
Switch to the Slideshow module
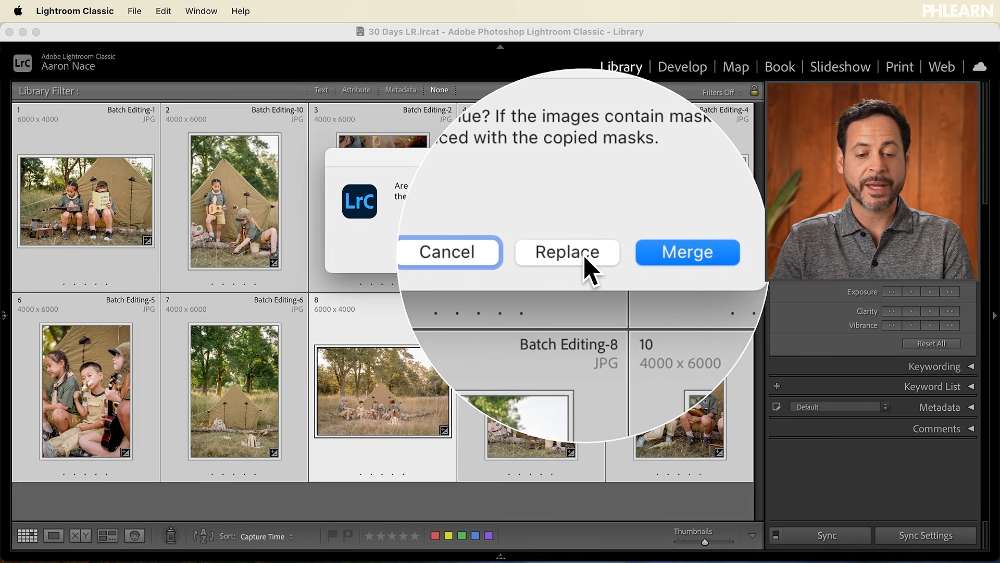point(840,67)
